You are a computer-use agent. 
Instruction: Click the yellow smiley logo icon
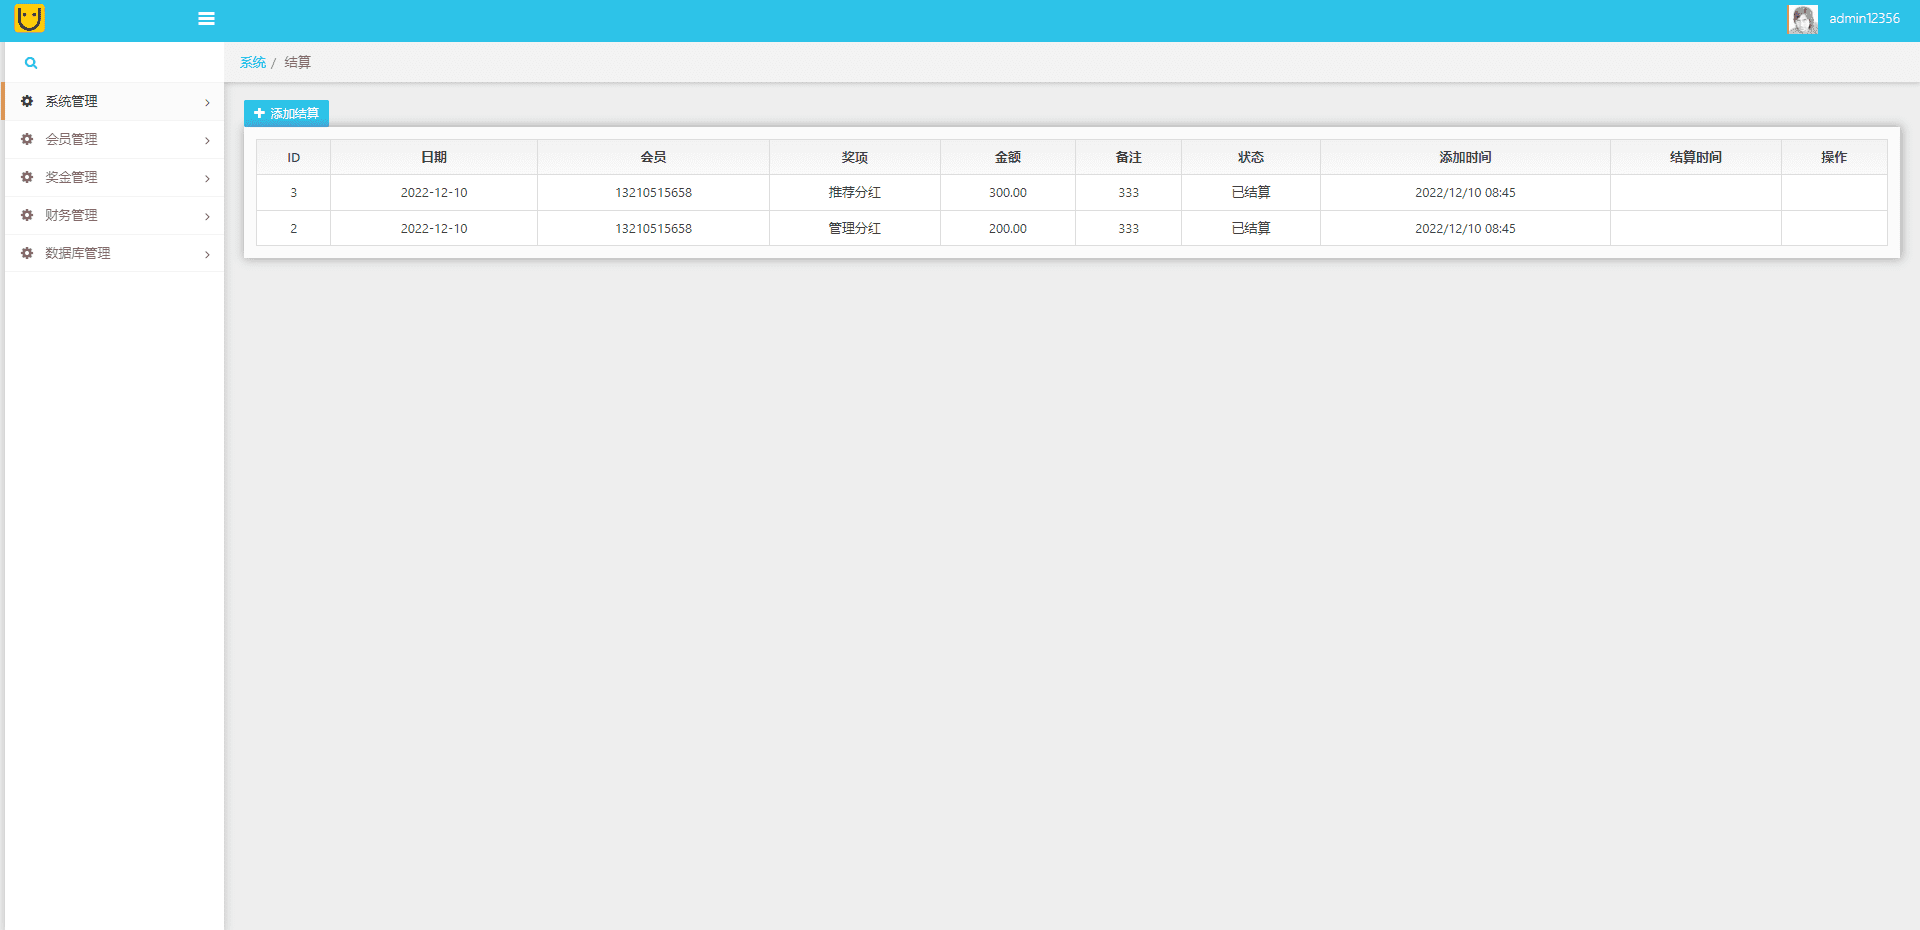point(29,18)
